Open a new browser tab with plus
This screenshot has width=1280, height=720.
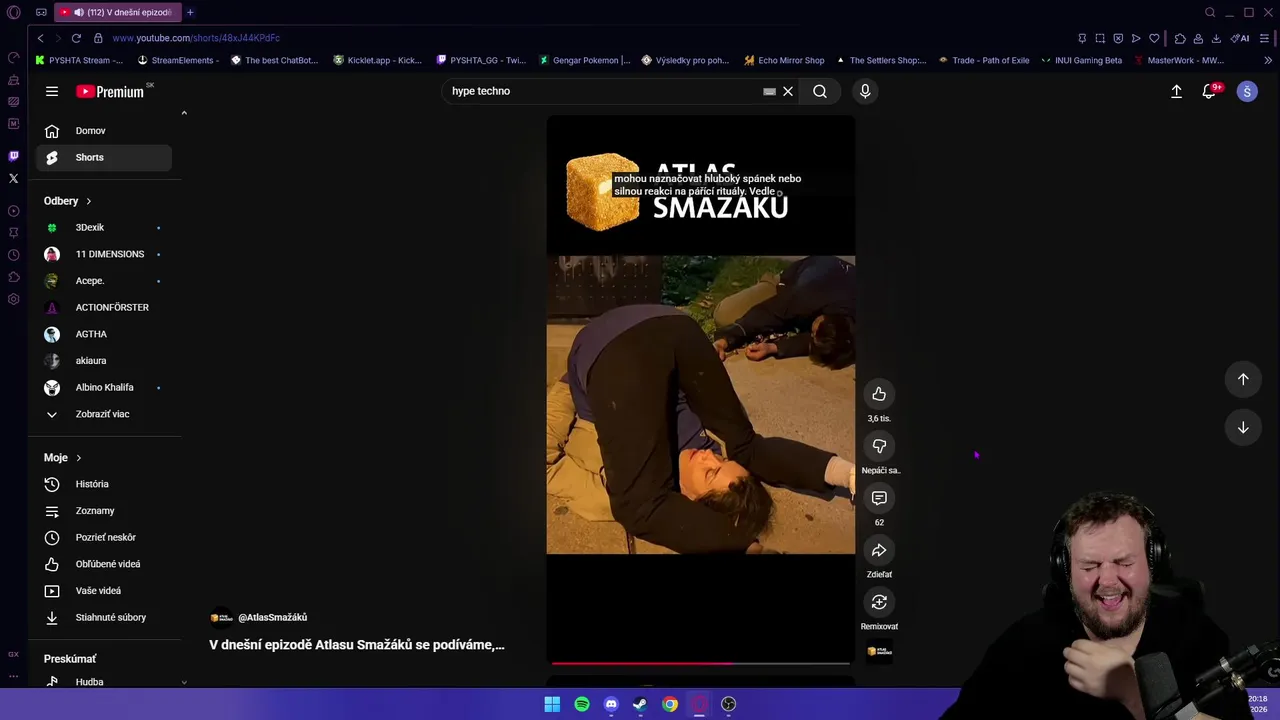click(x=190, y=12)
